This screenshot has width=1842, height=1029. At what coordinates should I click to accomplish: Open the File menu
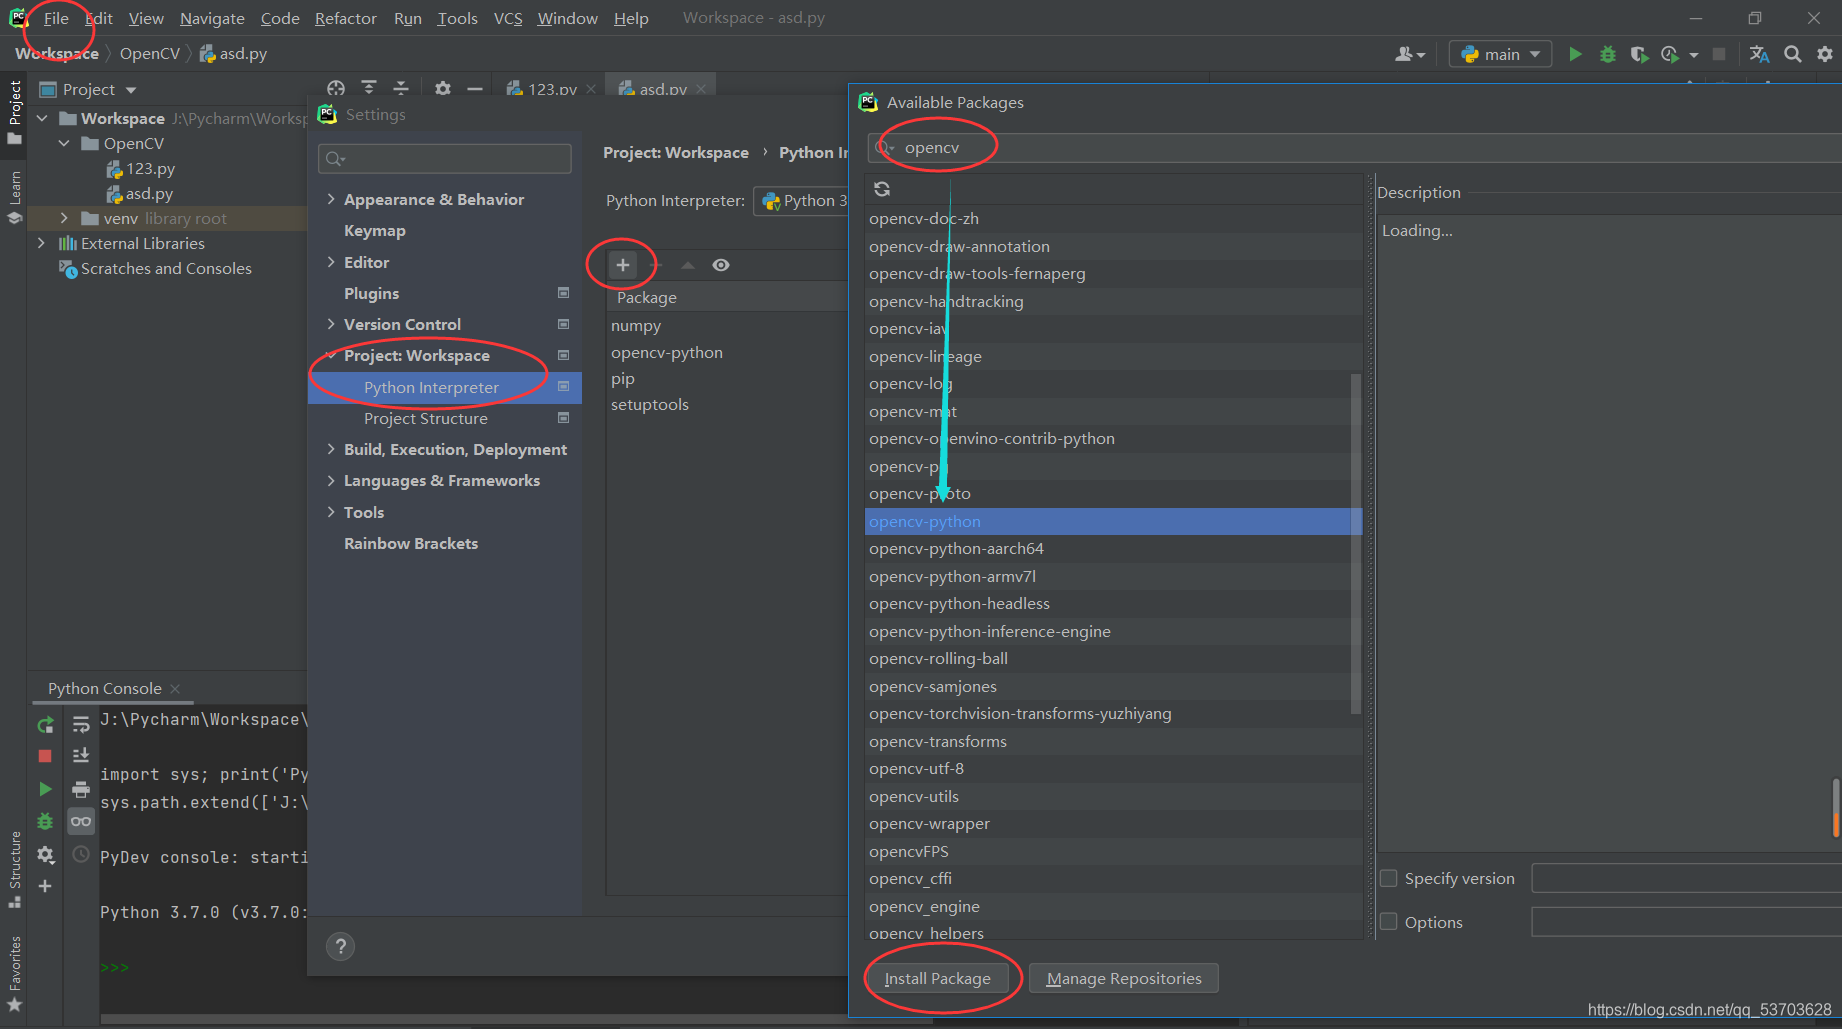tap(56, 18)
